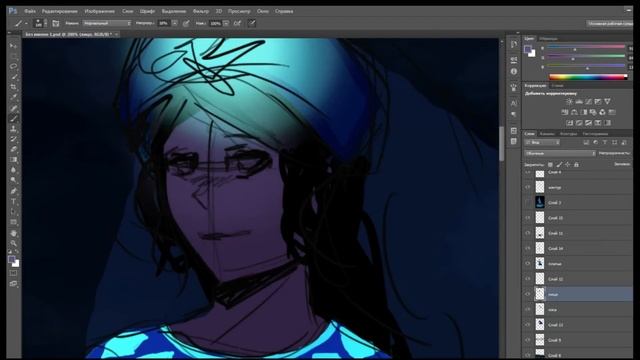The width and height of the screenshot is (640, 360).
Task: Hide the Слой 12 layer
Action: (527, 279)
